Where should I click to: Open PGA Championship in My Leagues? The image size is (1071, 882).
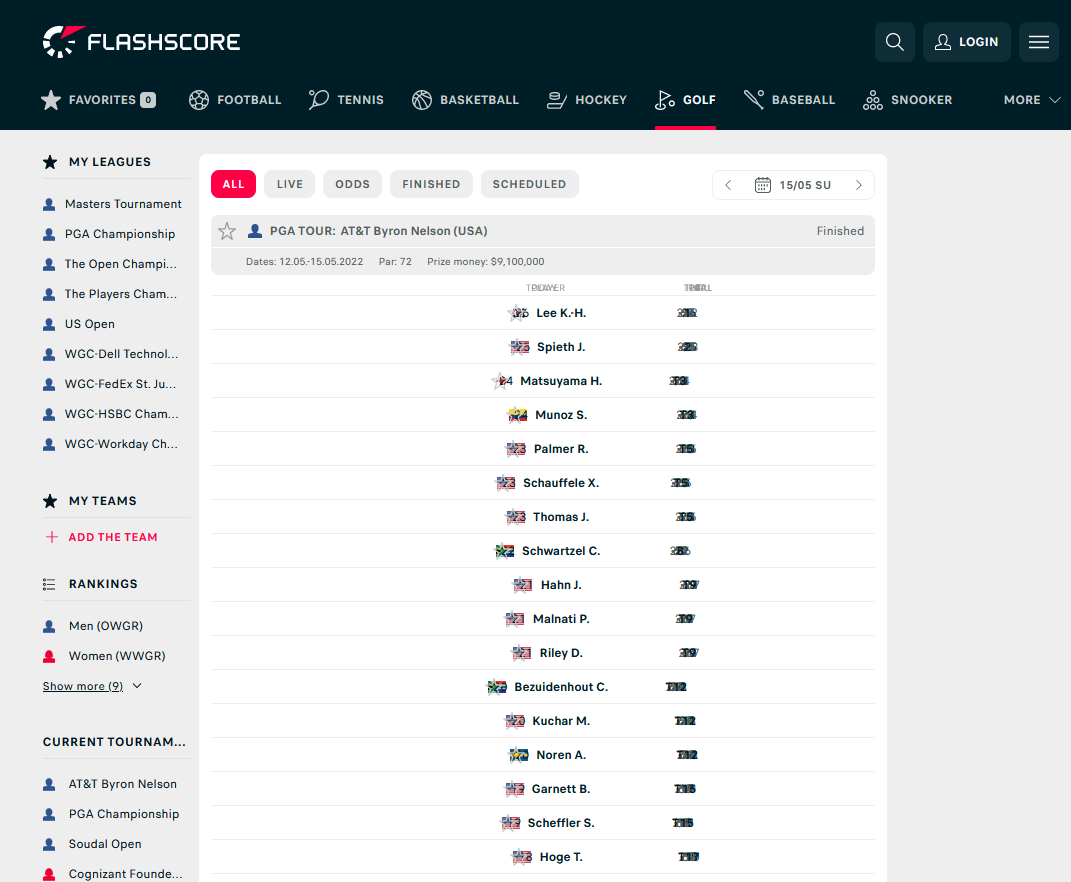pos(120,234)
